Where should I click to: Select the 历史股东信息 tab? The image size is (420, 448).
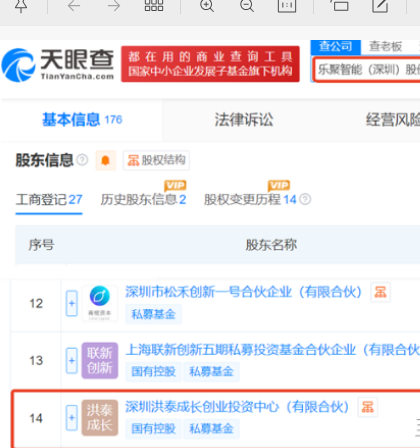pos(143,199)
